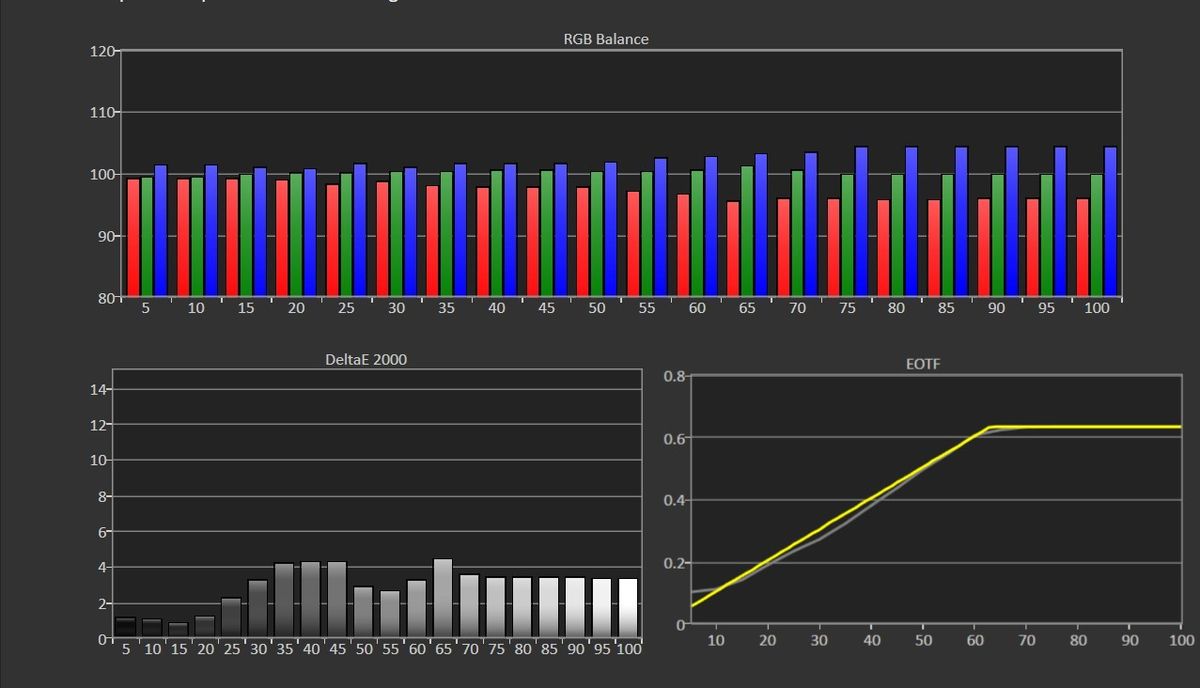Image resolution: width=1200 pixels, height=688 pixels.
Task: Click the green bar at 65 in RGB Balance
Action: click(747, 232)
